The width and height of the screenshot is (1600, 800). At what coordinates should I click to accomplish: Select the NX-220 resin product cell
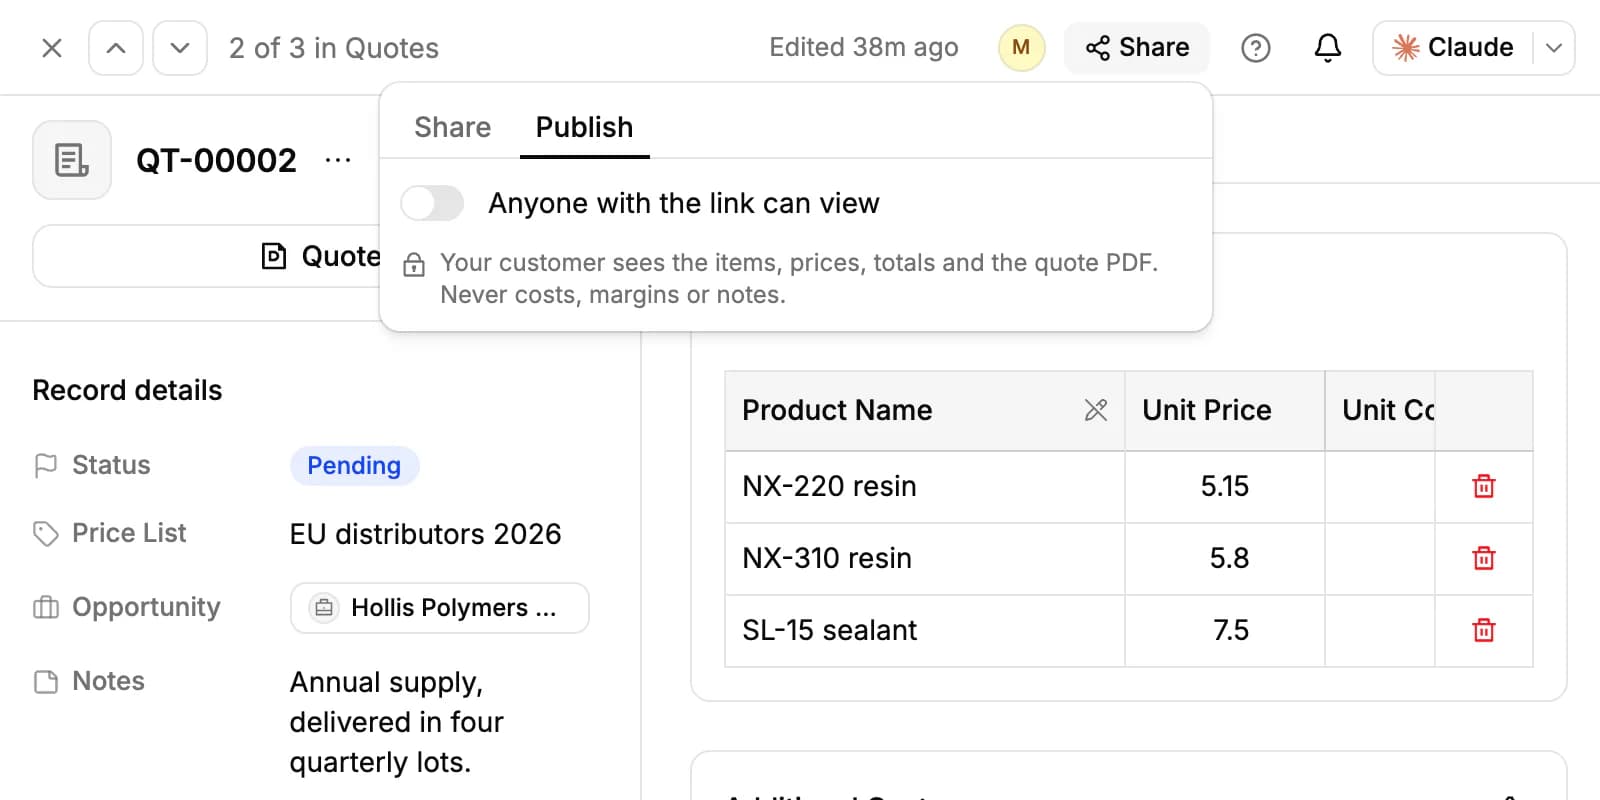pos(925,487)
